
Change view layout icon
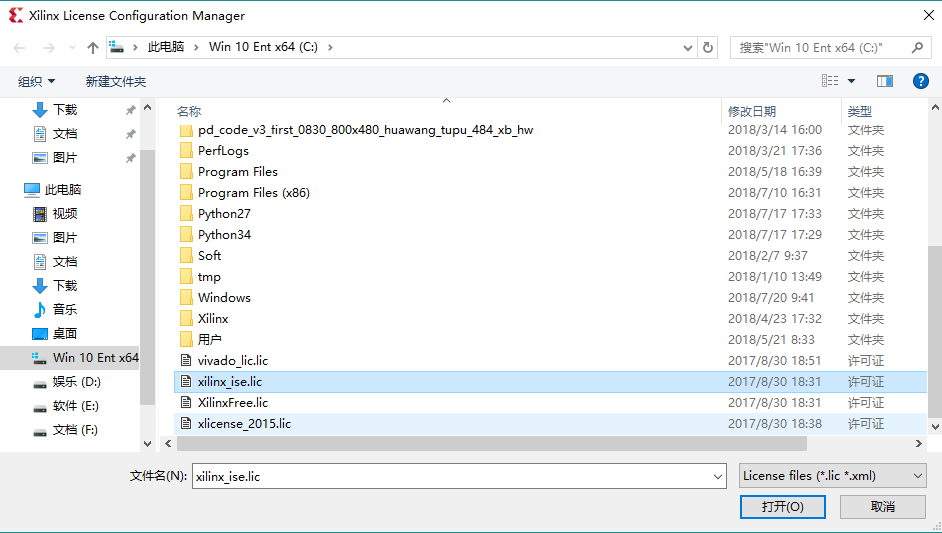[830, 81]
